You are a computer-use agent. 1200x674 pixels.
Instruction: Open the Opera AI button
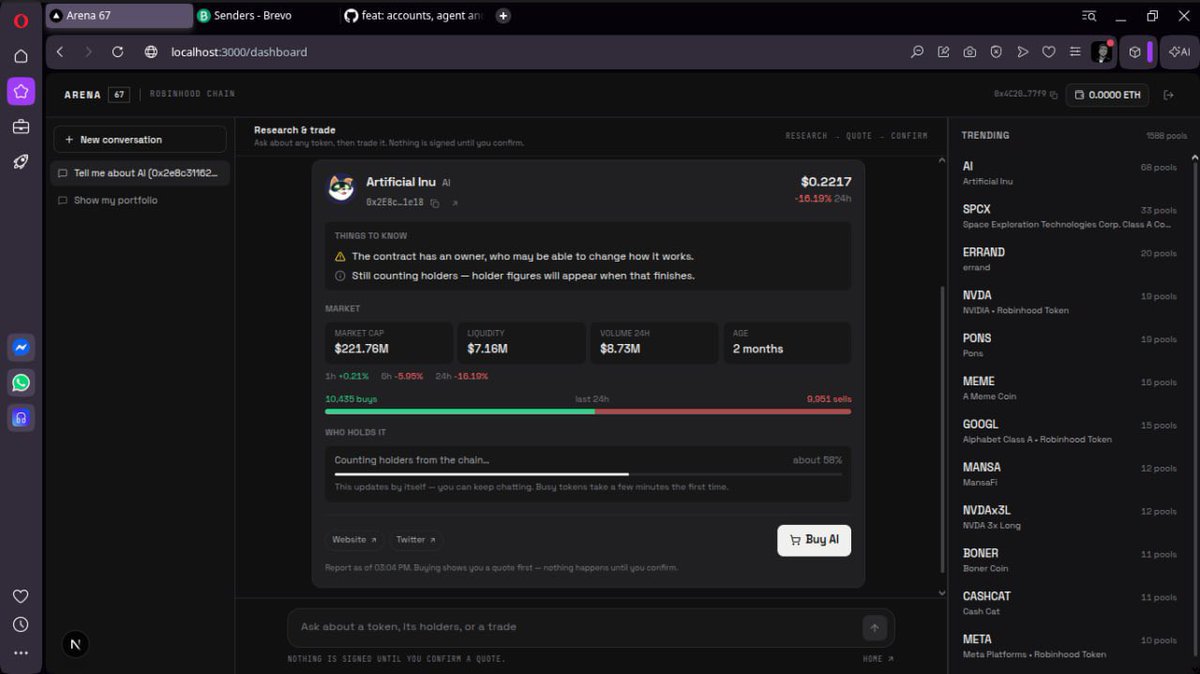click(x=1180, y=52)
